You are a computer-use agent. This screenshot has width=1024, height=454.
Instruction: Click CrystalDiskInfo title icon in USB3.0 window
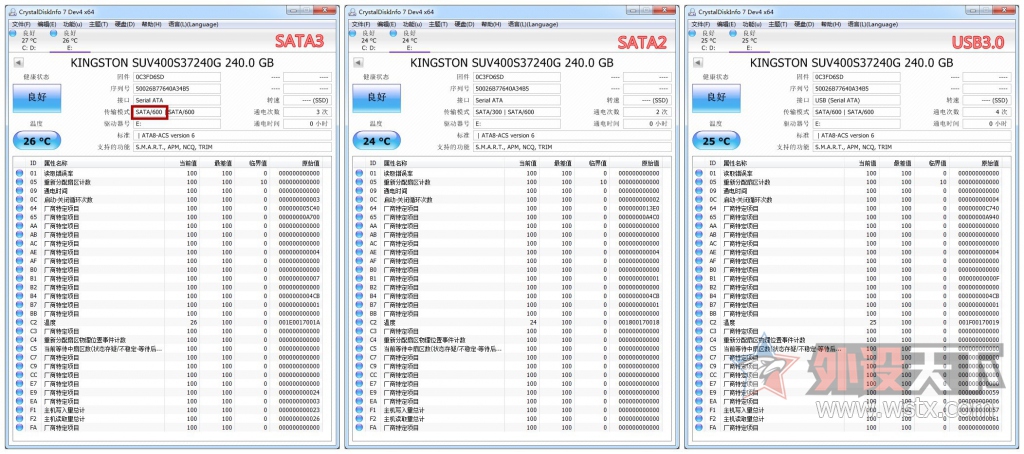(692, 12)
